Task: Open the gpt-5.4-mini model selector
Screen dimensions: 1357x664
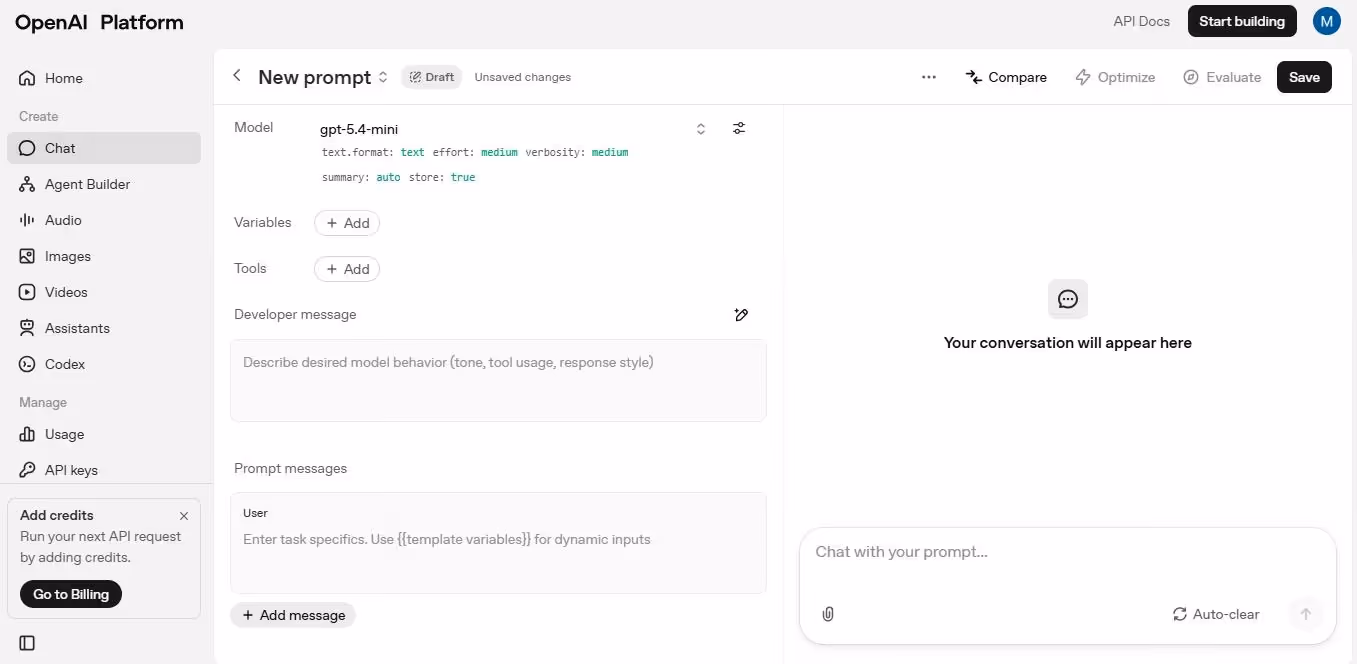Action: tap(514, 129)
